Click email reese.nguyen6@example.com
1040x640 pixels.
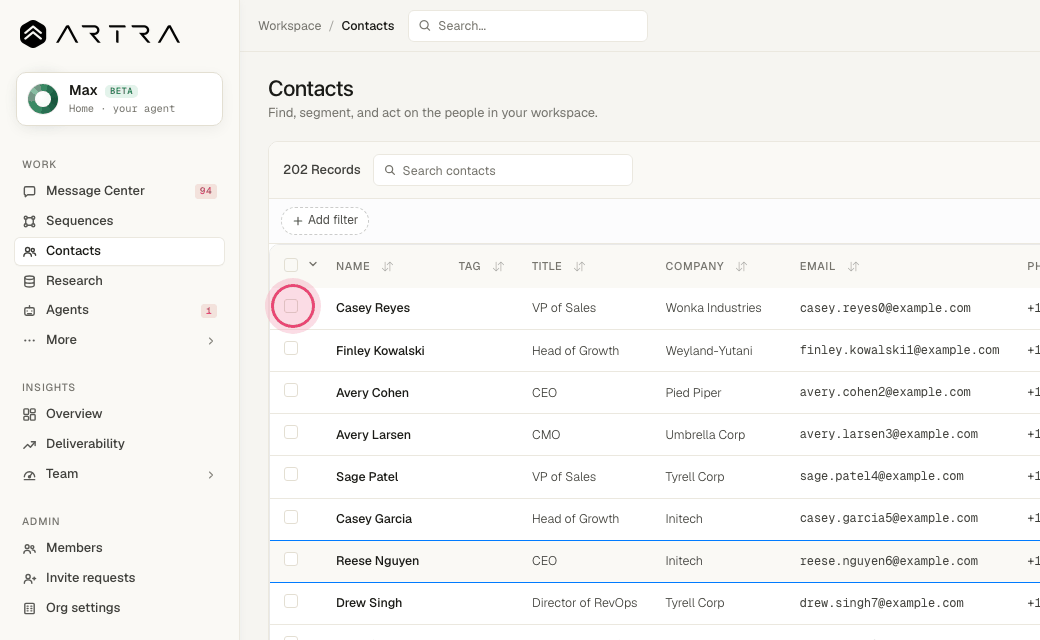click(x=888, y=561)
